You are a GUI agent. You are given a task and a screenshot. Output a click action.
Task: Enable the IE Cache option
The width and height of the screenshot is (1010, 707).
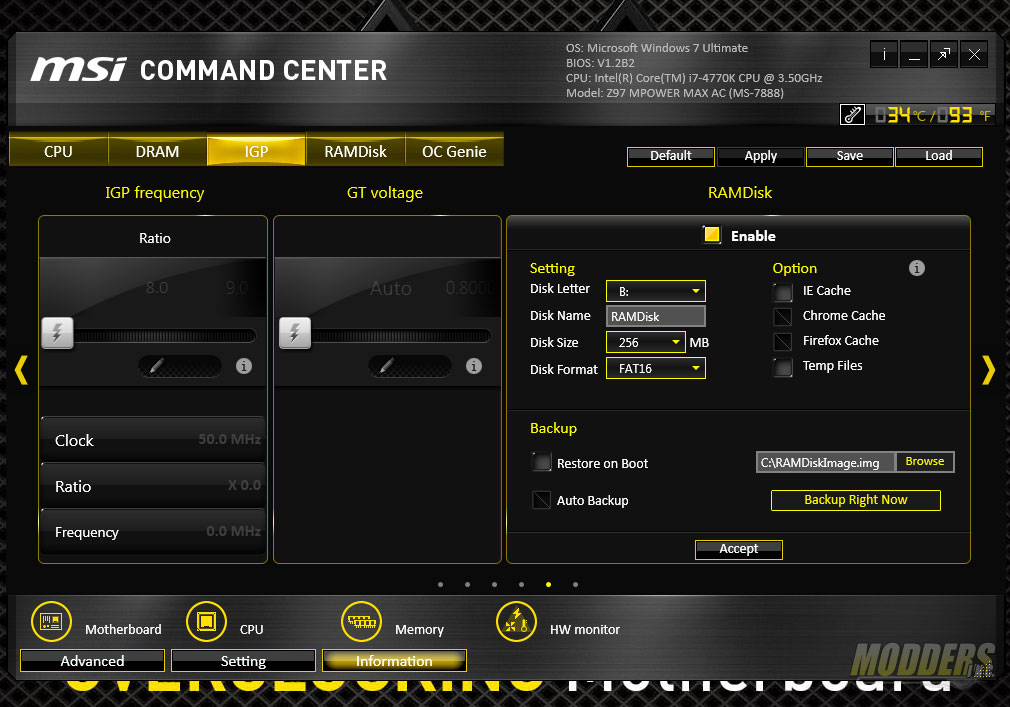coord(783,292)
